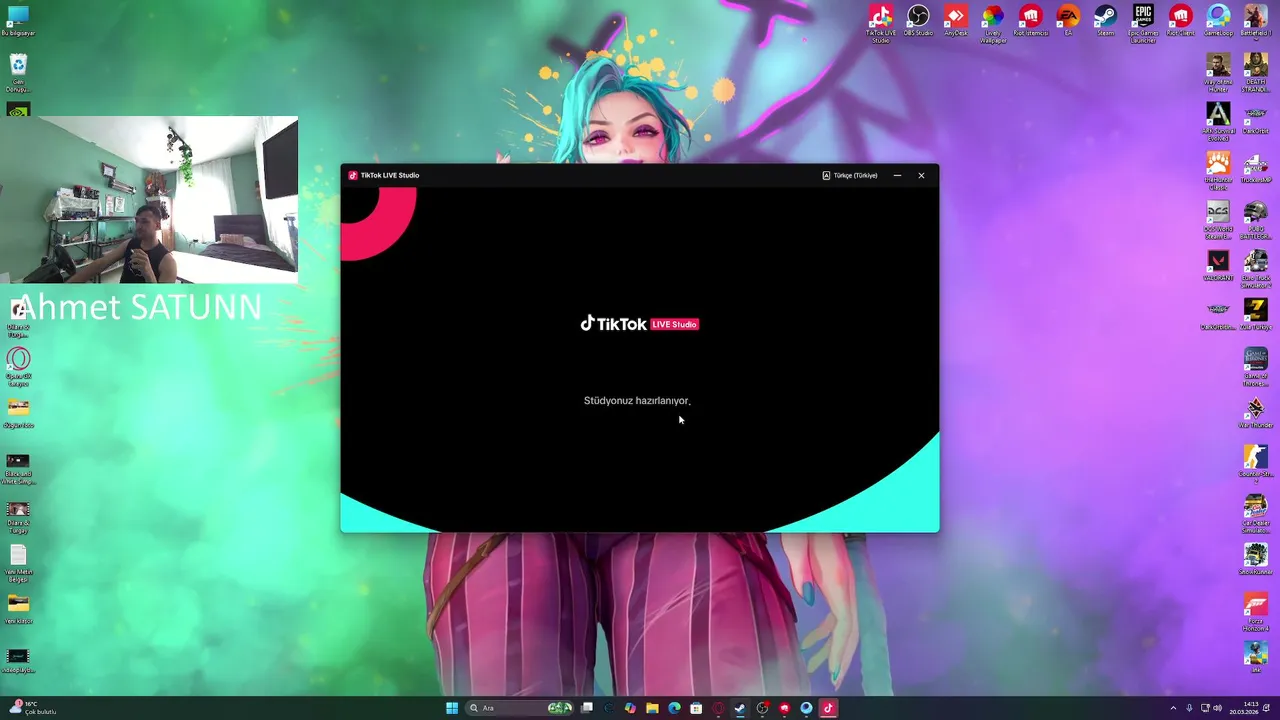This screenshot has height=720, width=1280.
Task: Open the Riot Client desktop shortcut
Action: (1180, 21)
